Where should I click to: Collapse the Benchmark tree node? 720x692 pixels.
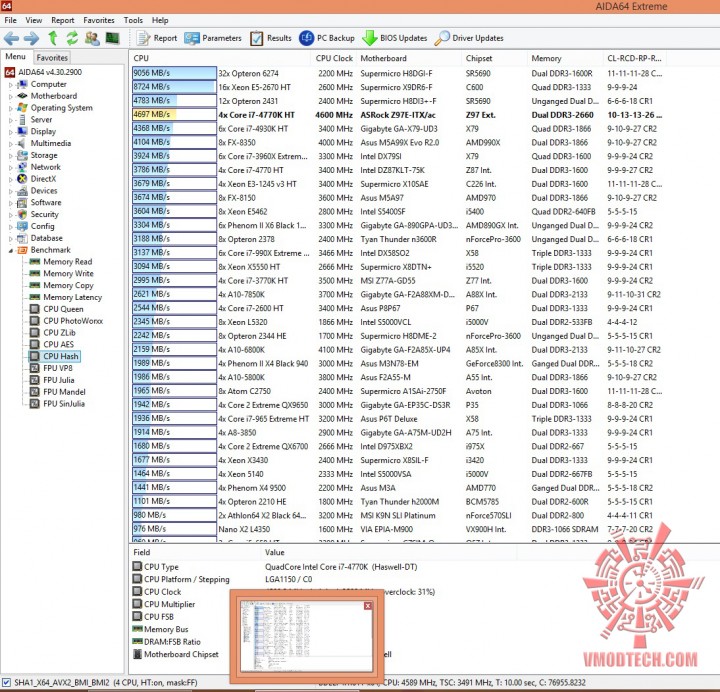tap(10, 250)
